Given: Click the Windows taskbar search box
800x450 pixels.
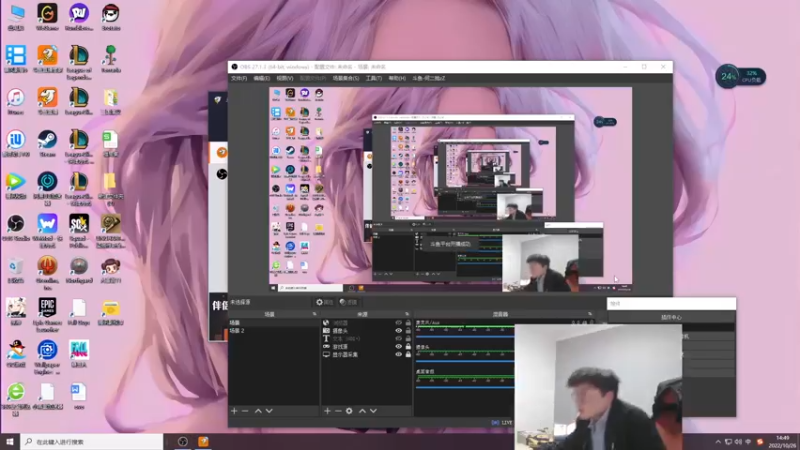Looking at the screenshot, I should (x=92, y=442).
